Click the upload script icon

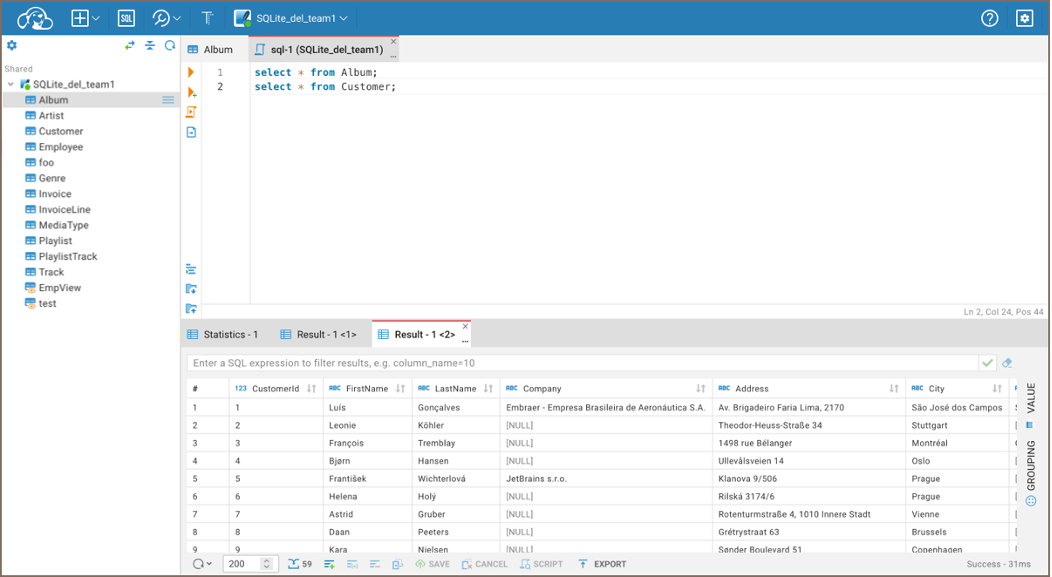[191, 309]
